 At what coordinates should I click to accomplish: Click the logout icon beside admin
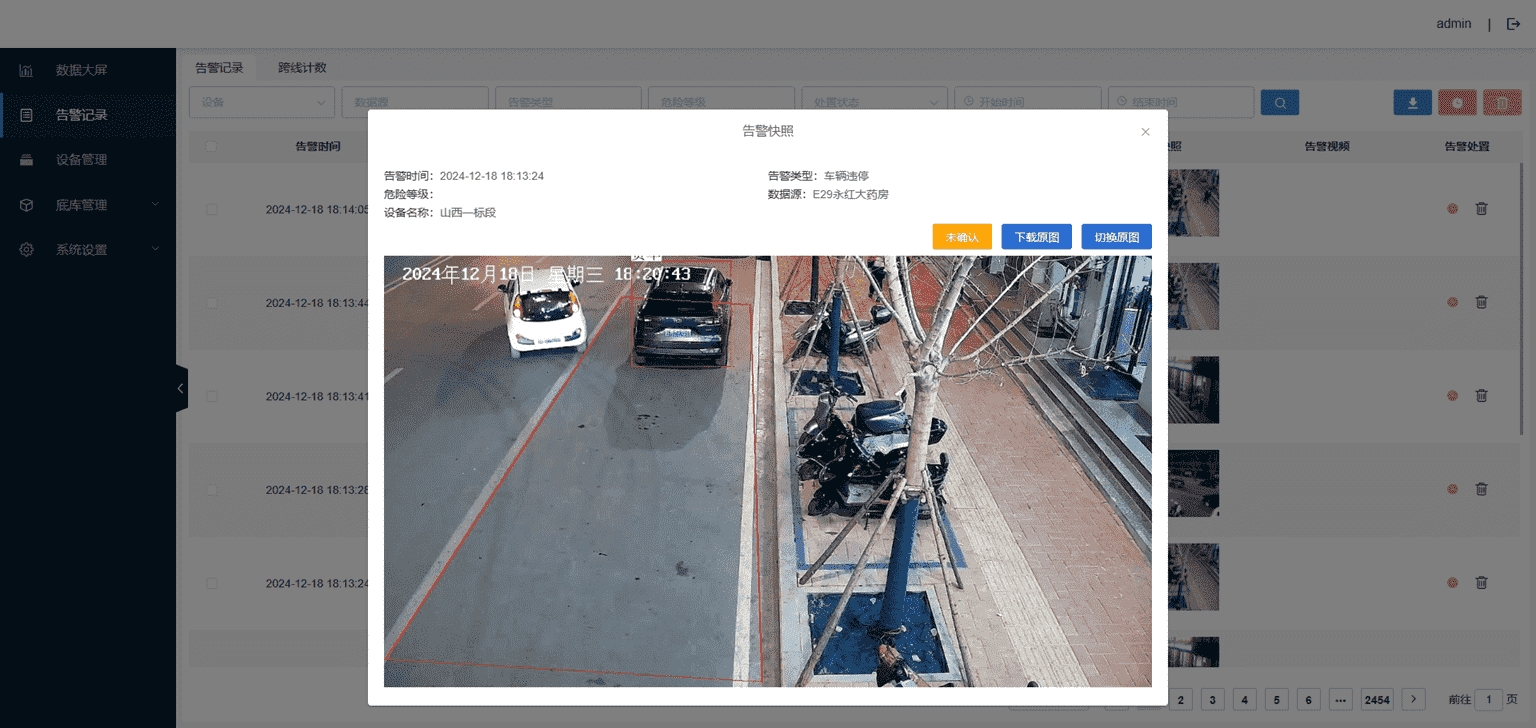click(x=1513, y=24)
